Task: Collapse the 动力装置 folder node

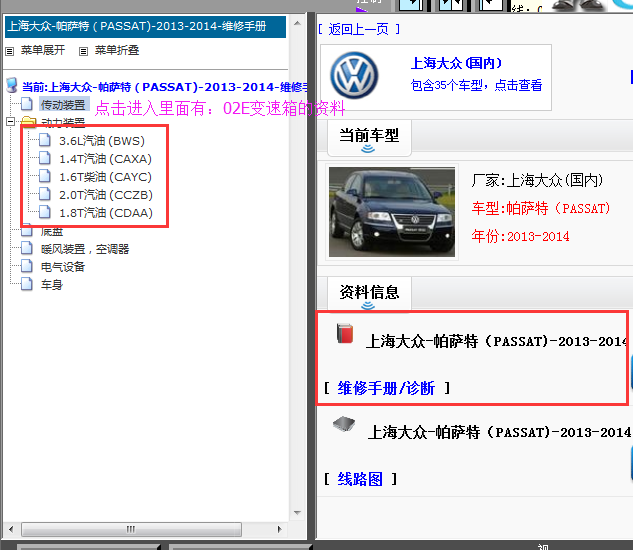Action: (10, 121)
